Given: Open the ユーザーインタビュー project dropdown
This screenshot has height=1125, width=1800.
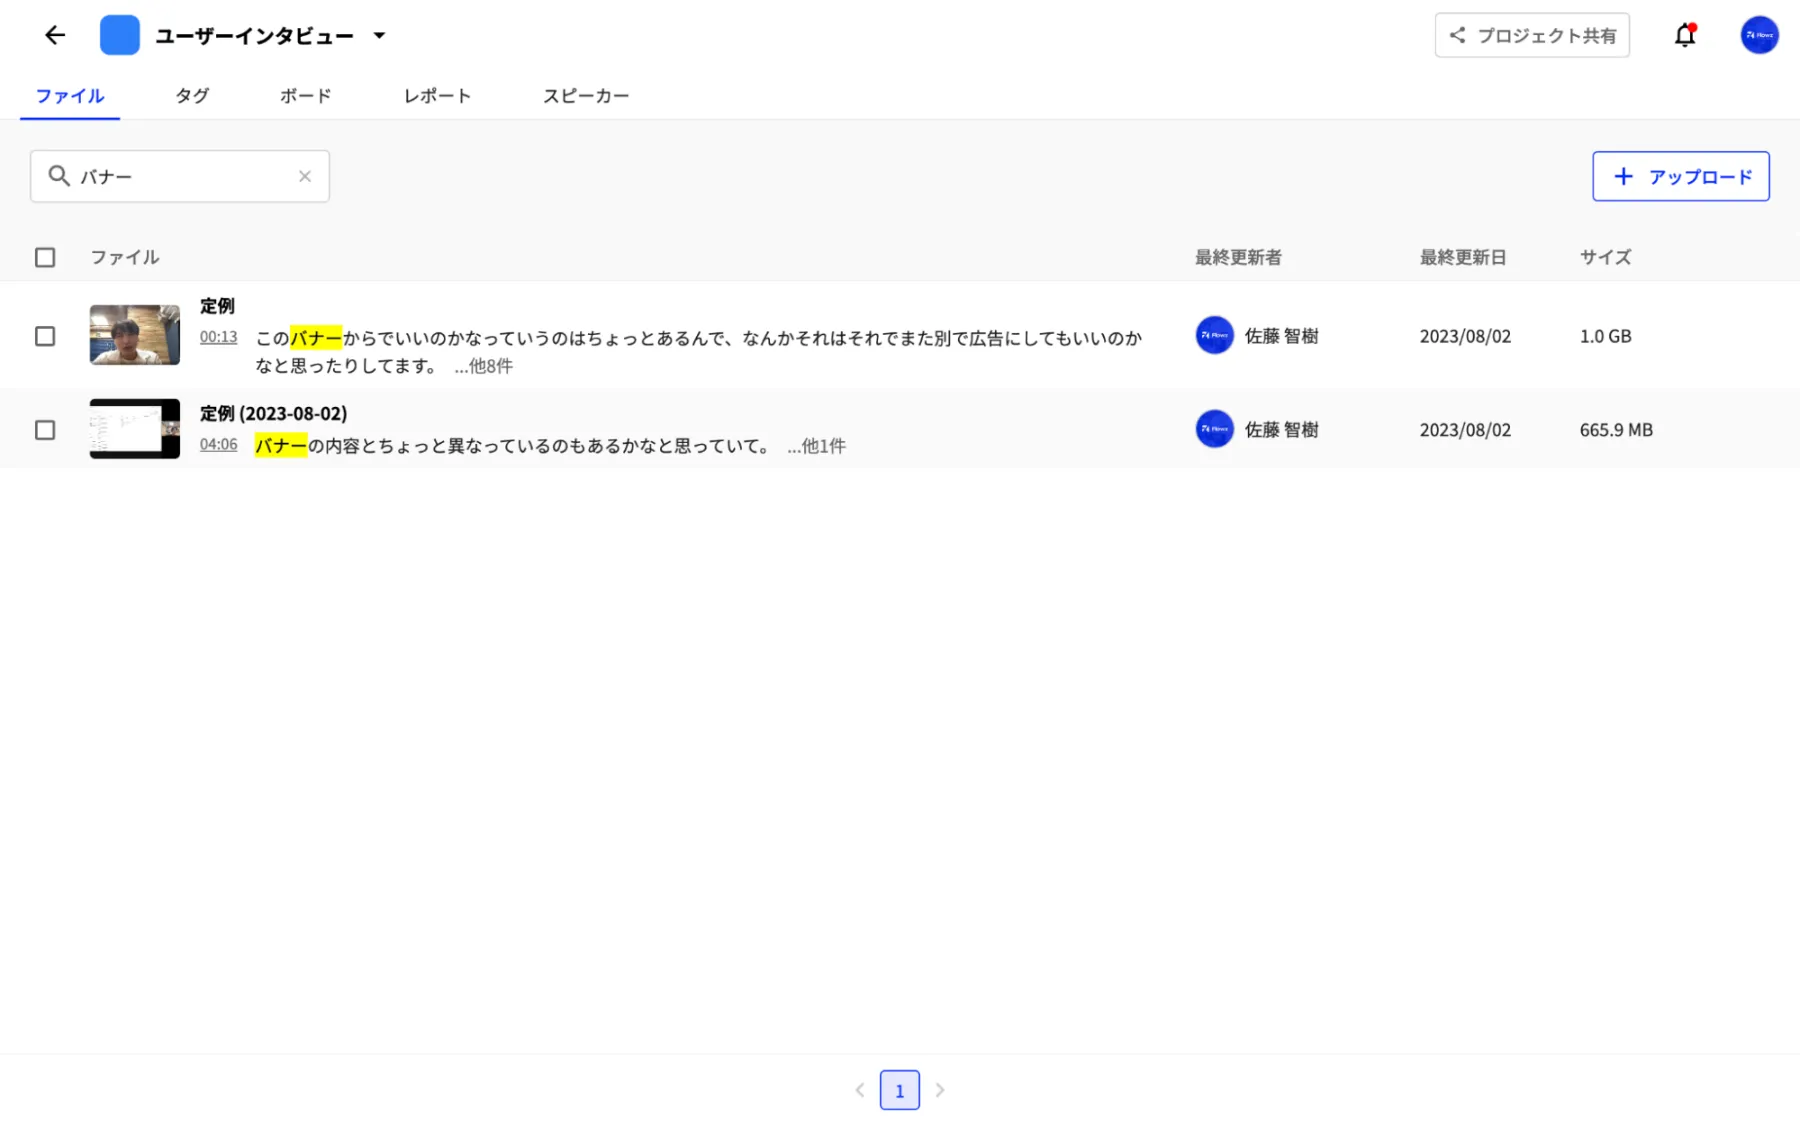Looking at the screenshot, I should coord(379,35).
